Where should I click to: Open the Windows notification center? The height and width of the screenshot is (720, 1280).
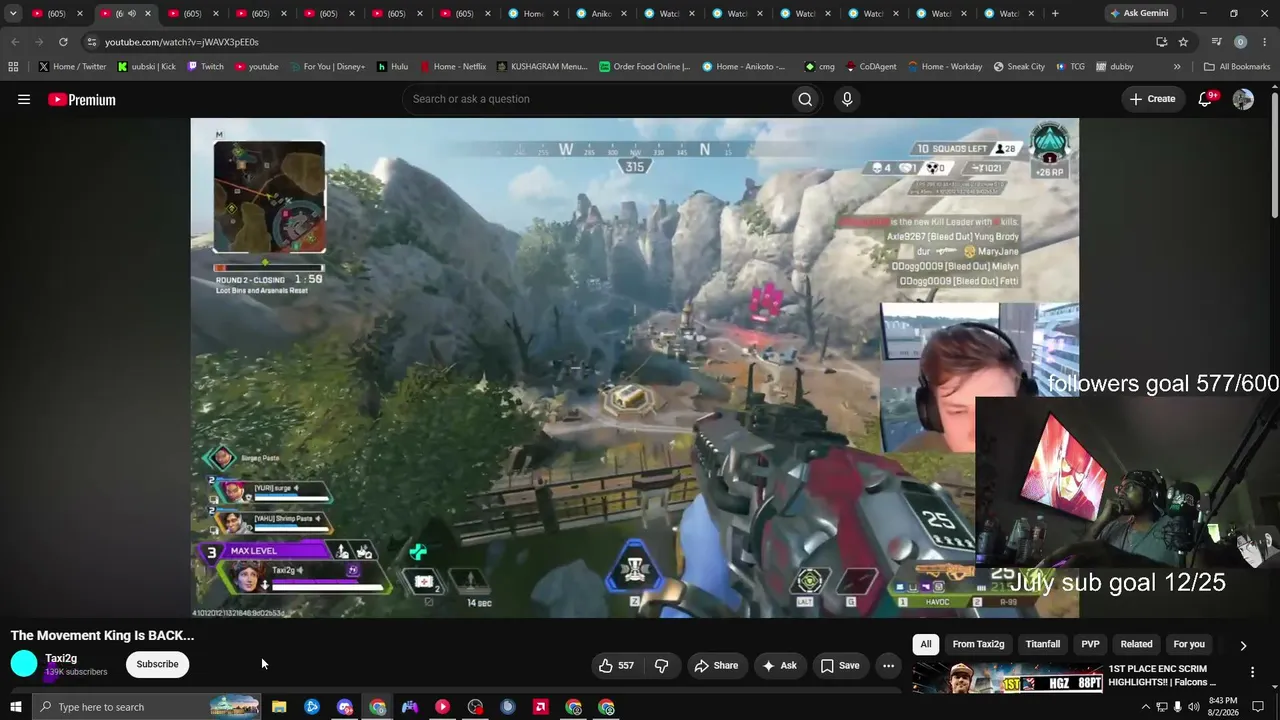tap(1258, 707)
